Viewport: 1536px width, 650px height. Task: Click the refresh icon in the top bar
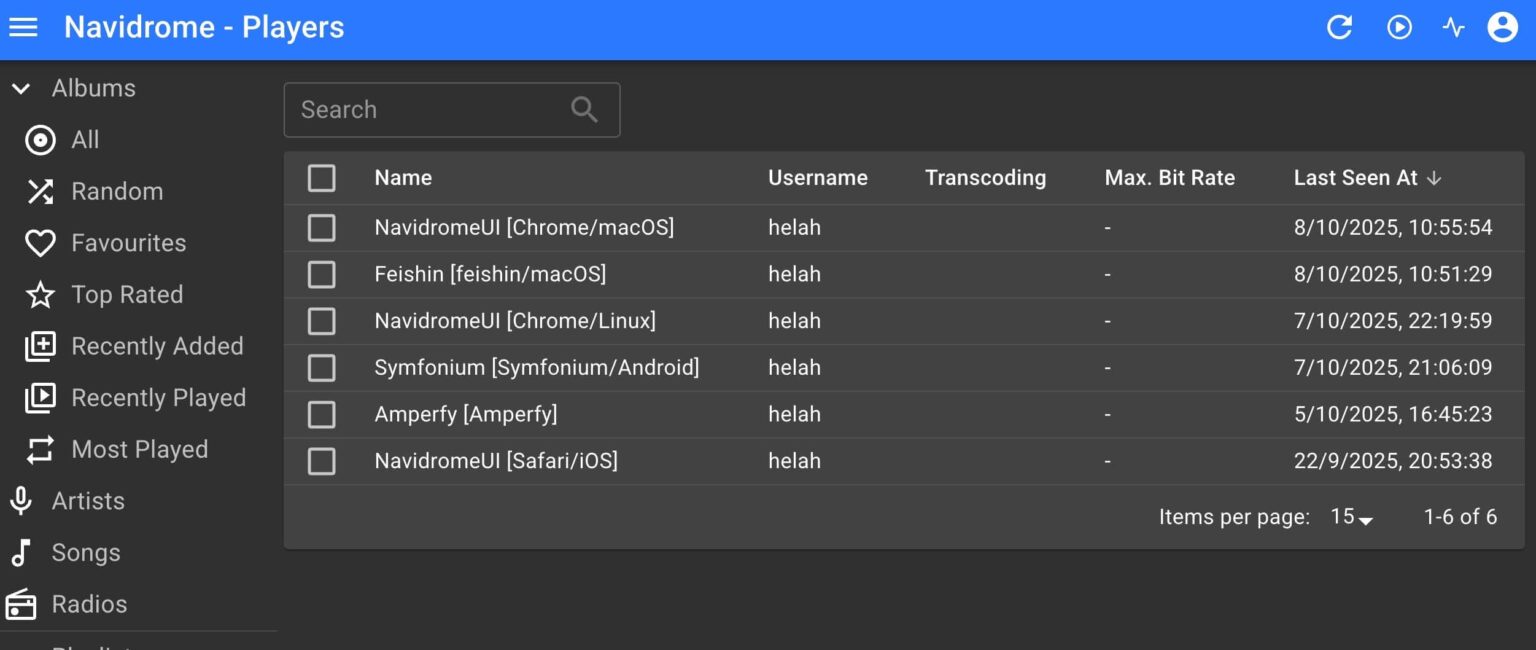point(1340,27)
